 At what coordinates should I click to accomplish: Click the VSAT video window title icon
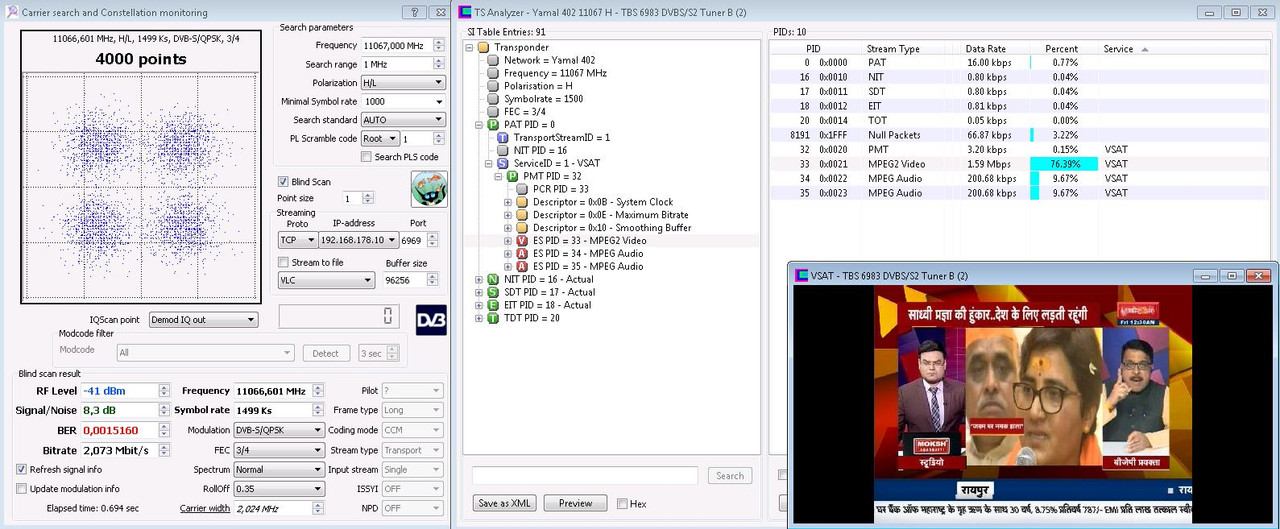pyautogui.click(x=801, y=275)
